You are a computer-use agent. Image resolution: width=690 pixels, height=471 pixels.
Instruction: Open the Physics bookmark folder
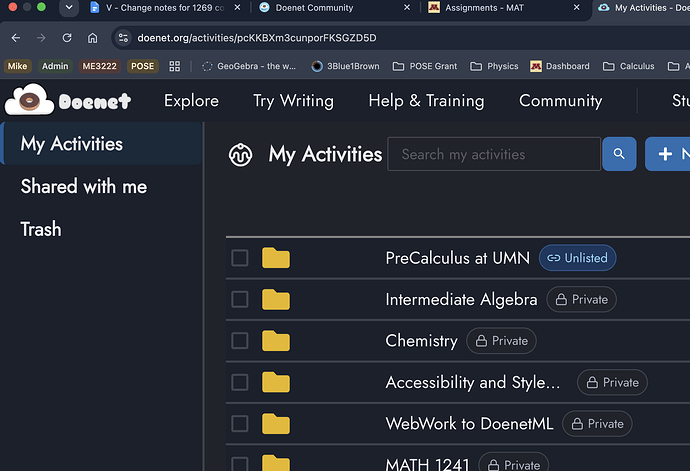click(494, 66)
